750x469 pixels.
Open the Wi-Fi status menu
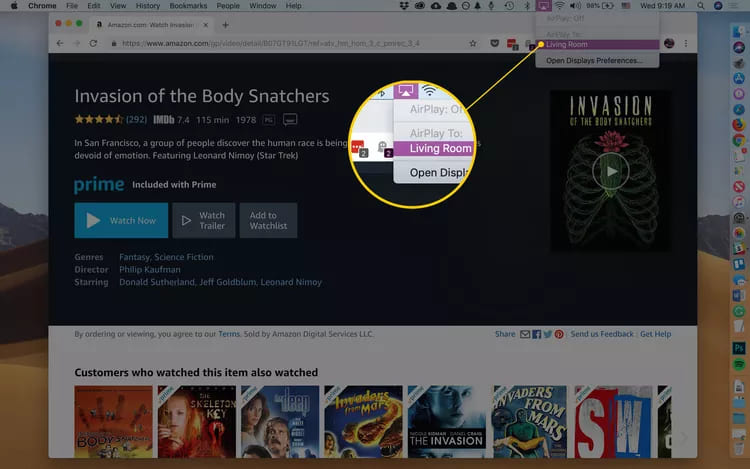[x=559, y=6]
